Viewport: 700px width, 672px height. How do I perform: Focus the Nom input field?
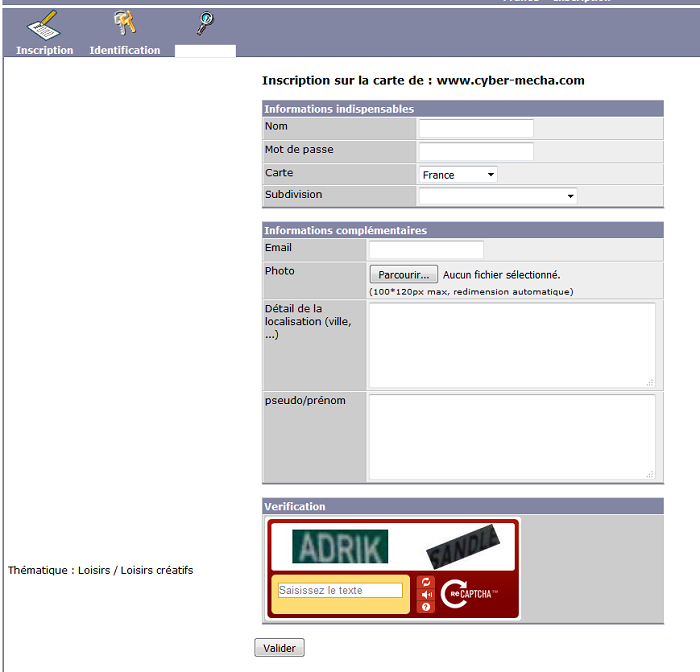[x=476, y=129]
